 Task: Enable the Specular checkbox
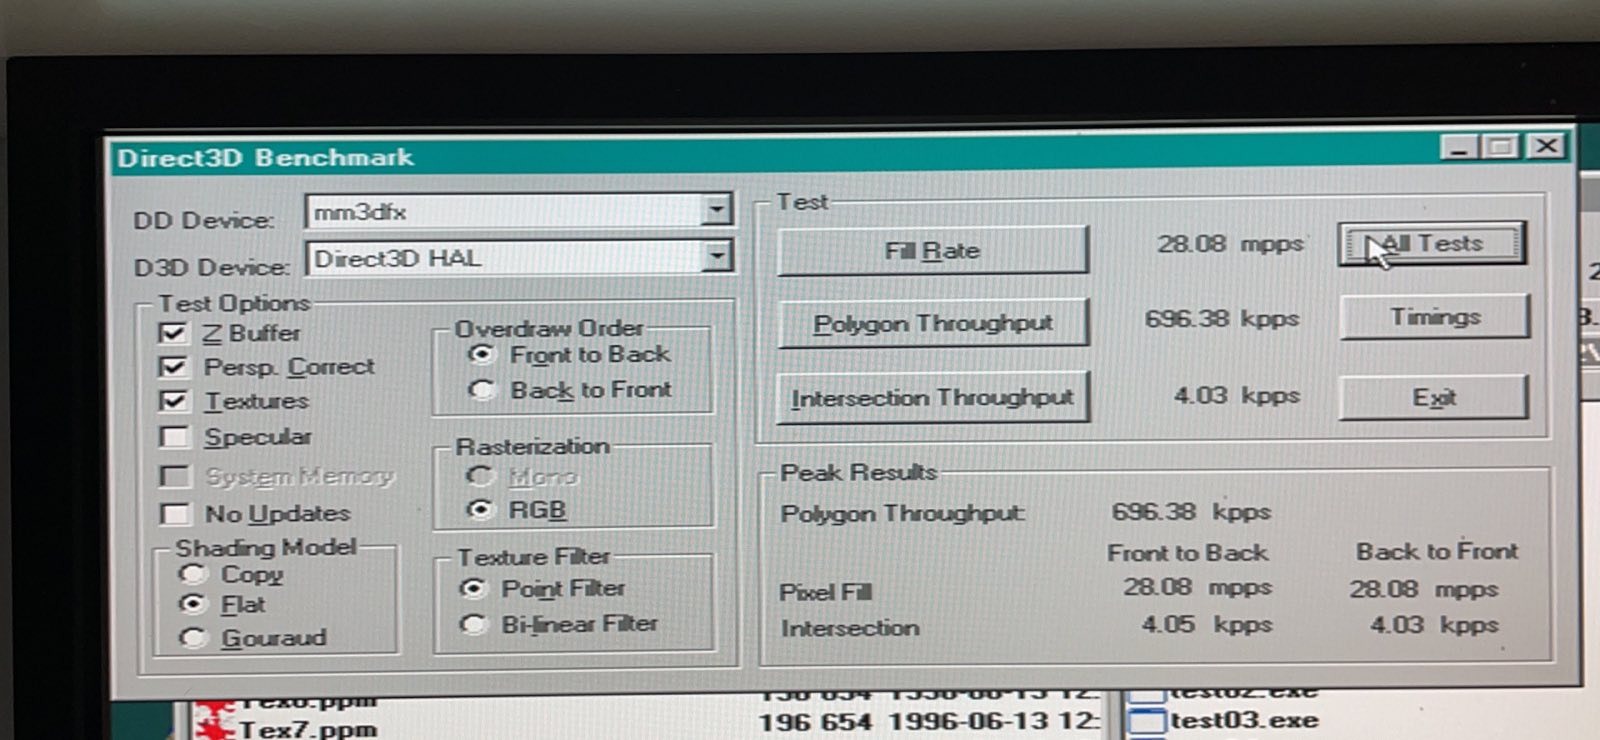[174, 437]
